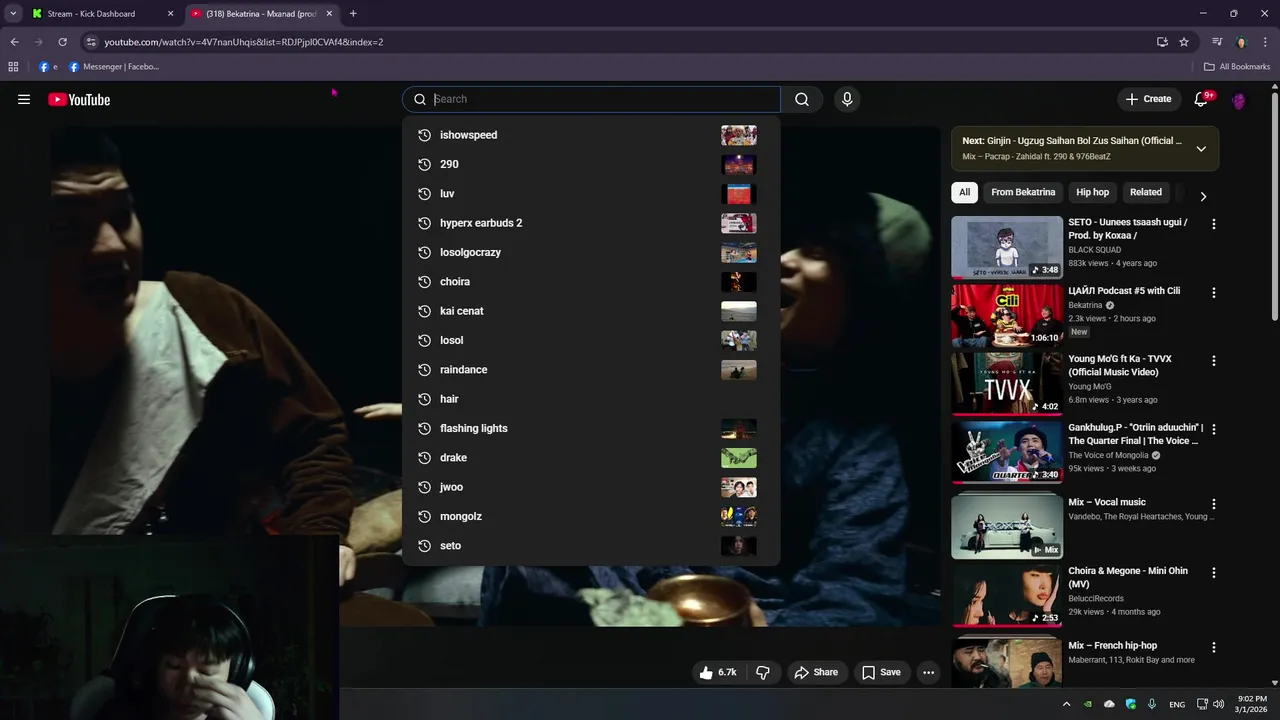Open a new browser tab
This screenshot has height=720, width=1280.
pos(353,14)
